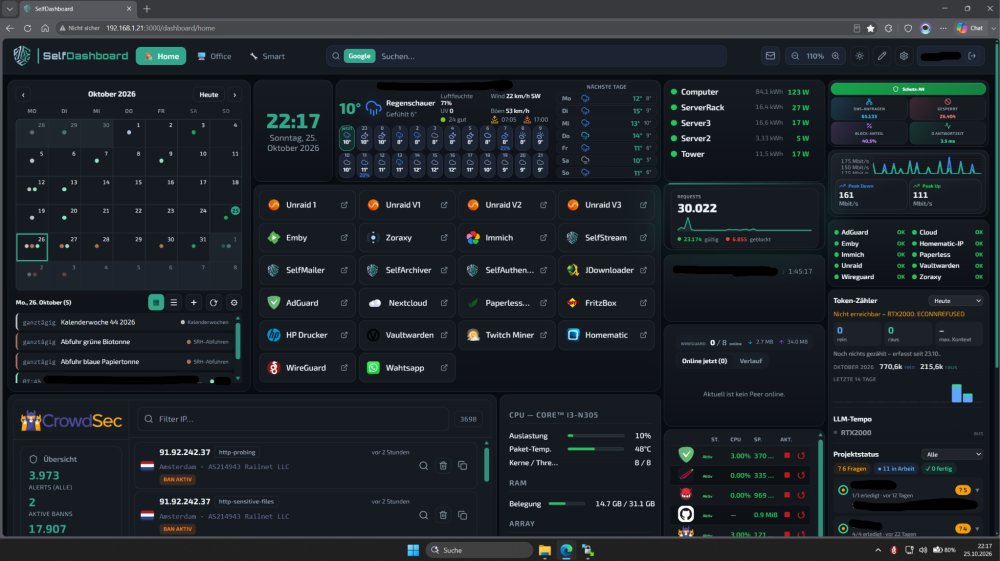Stop the AdGuard container in docker list
Image resolution: width=1000 pixels, height=561 pixels.
787,456
